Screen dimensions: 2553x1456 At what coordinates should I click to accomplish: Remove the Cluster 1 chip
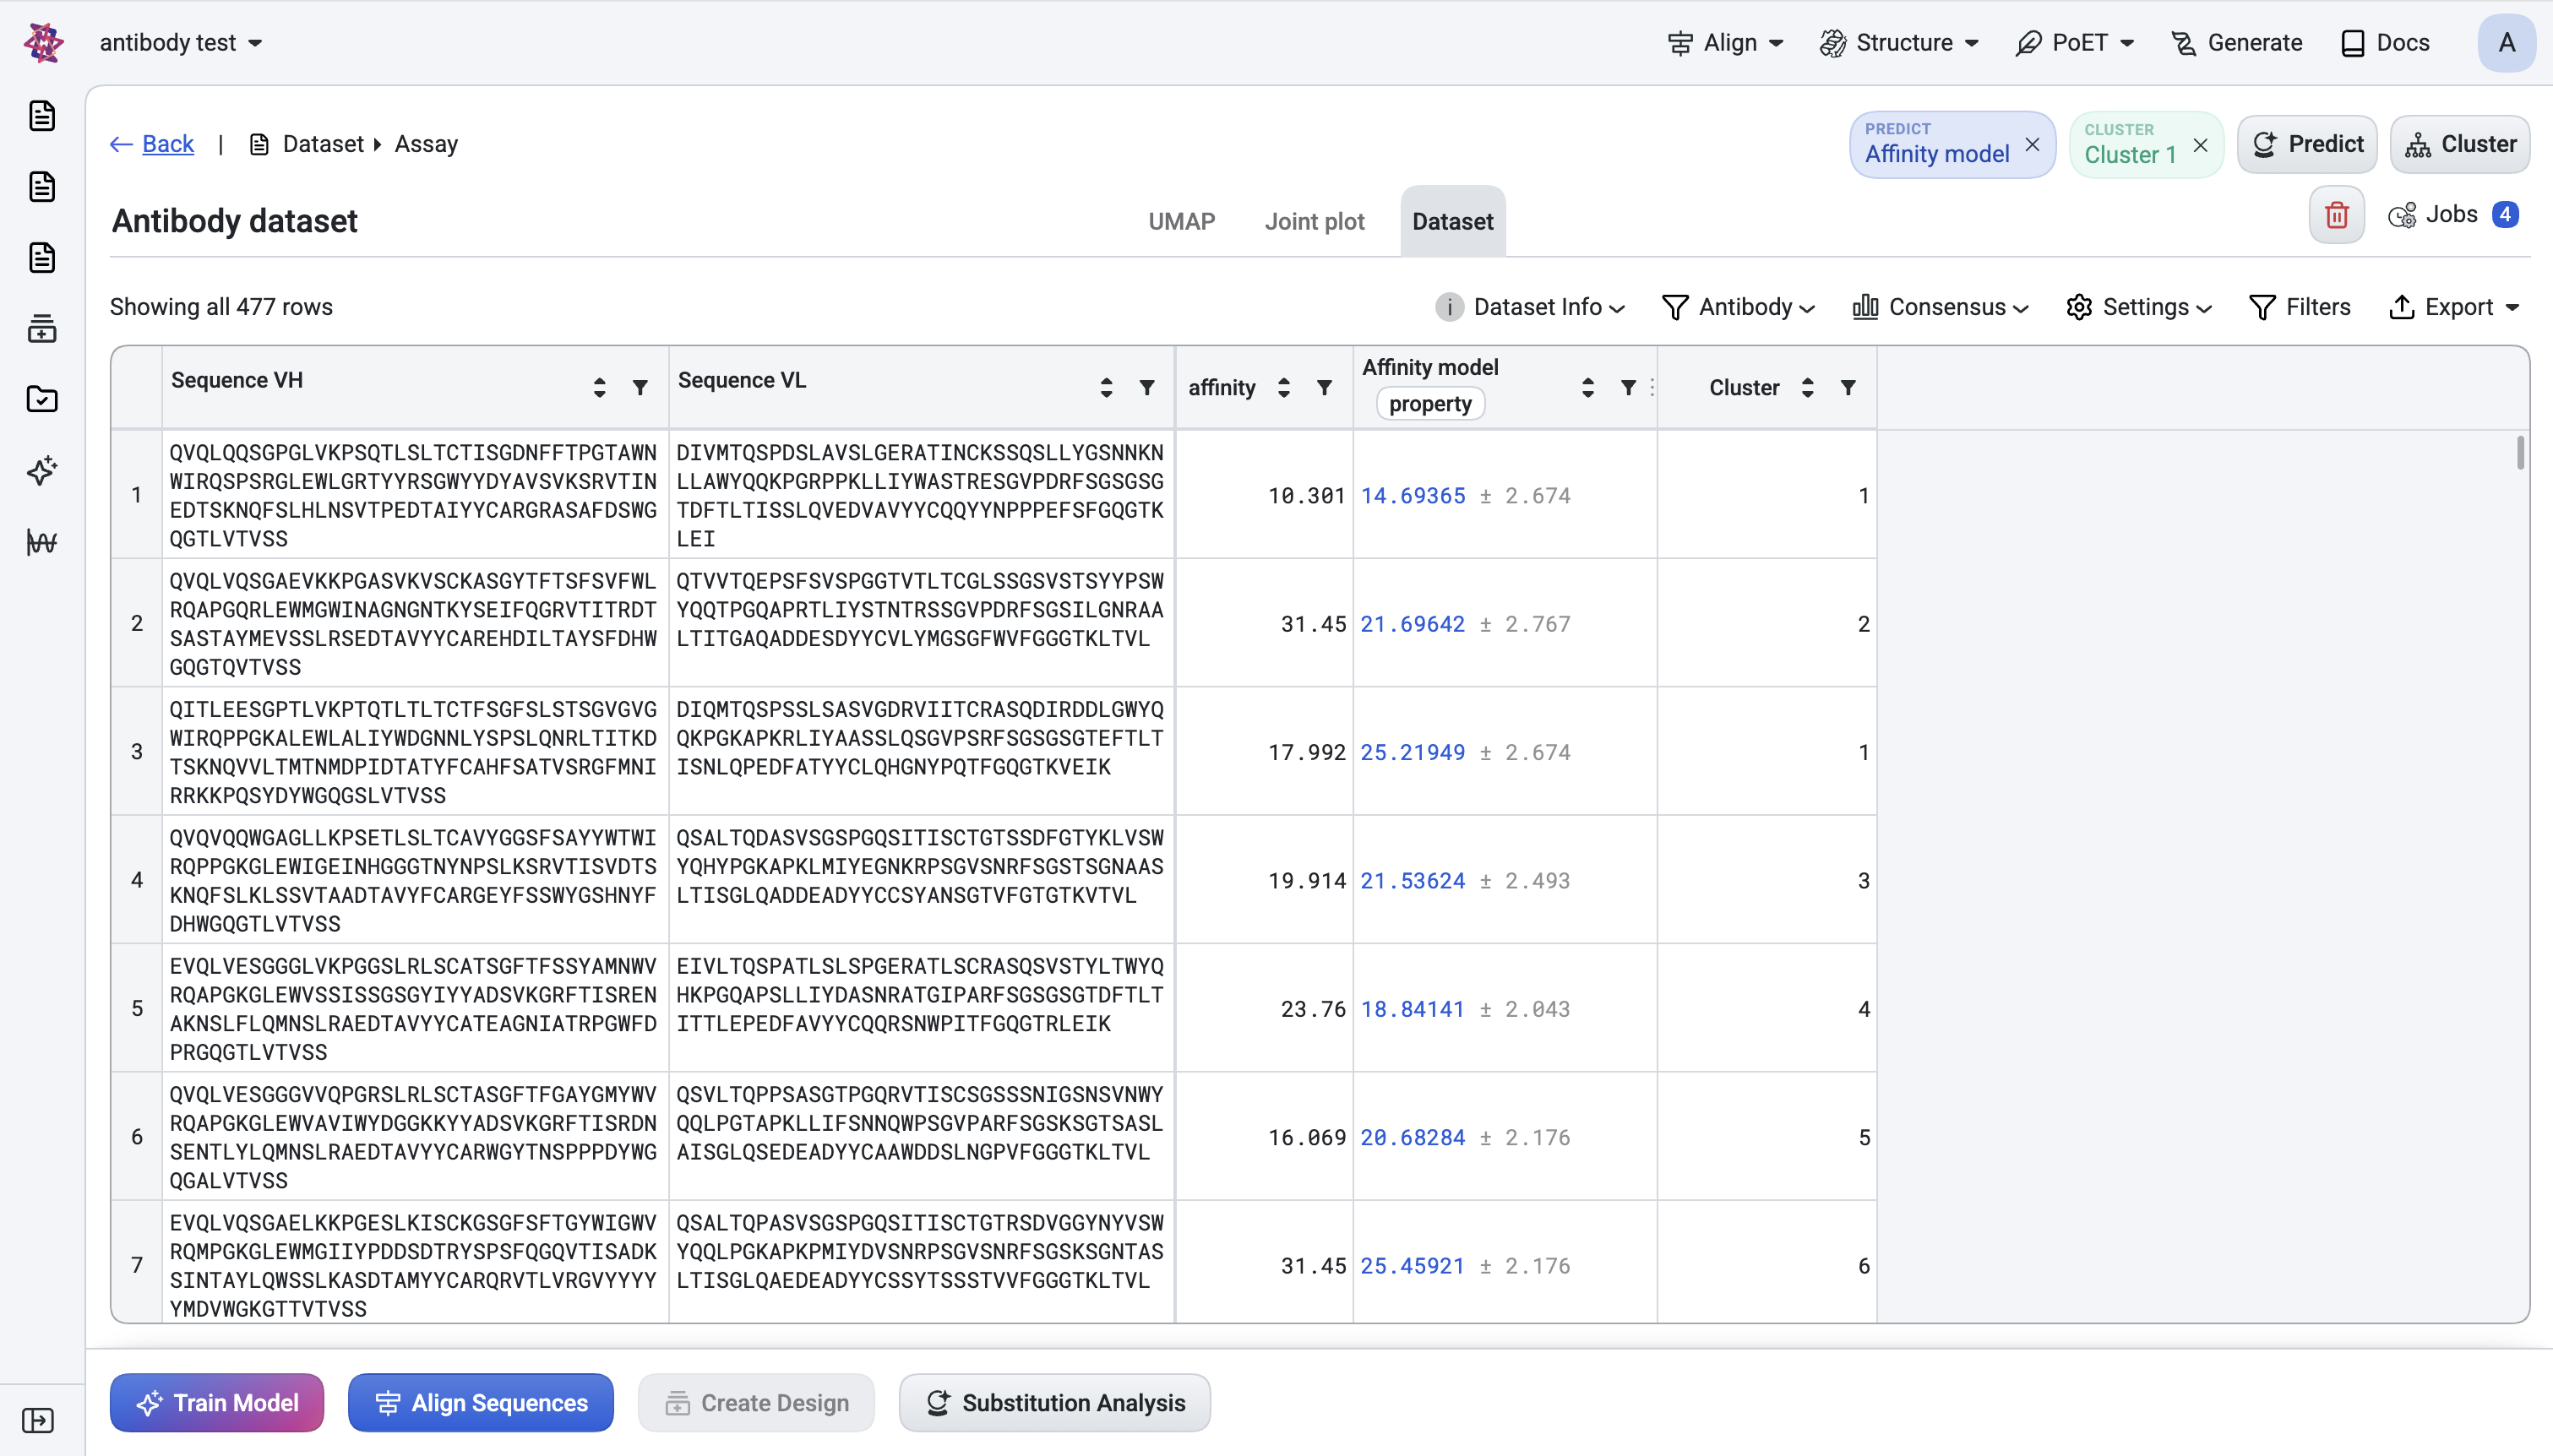pos(2200,145)
